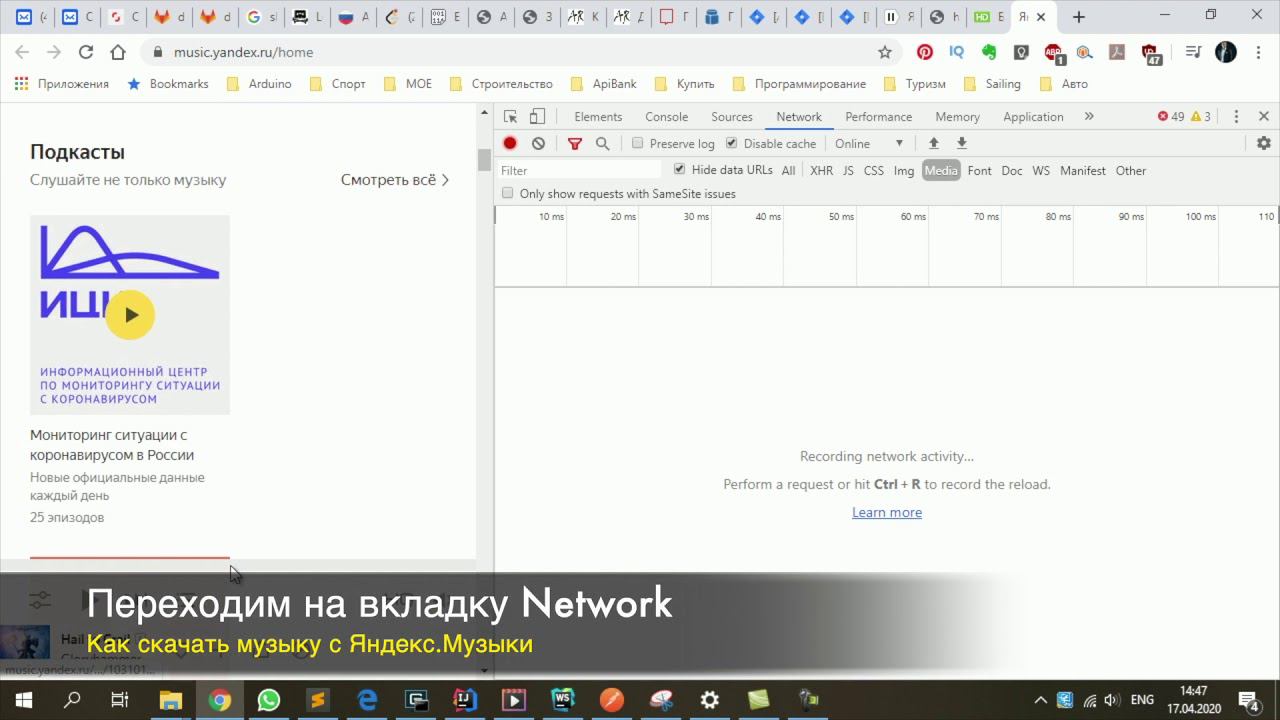1280x720 pixels.
Task: Uncheck the Disable cache checkbox
Action: point(731,143)
